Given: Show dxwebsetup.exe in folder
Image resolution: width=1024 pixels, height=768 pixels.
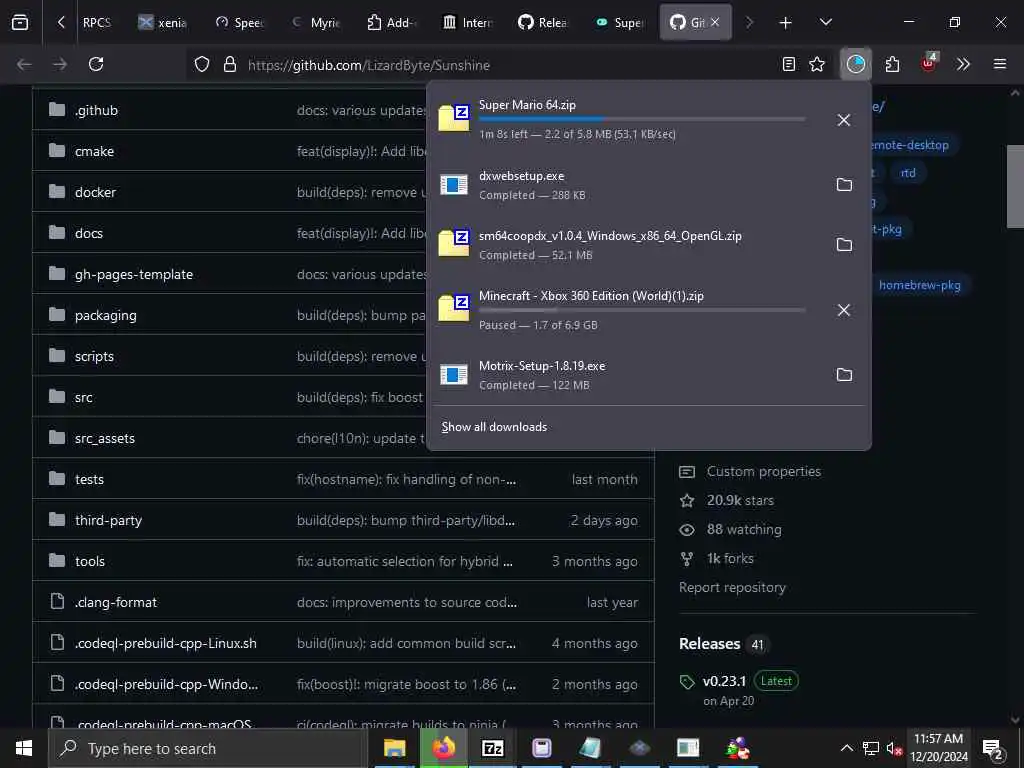Looking at the screenshot, I should tap(844, 185).
